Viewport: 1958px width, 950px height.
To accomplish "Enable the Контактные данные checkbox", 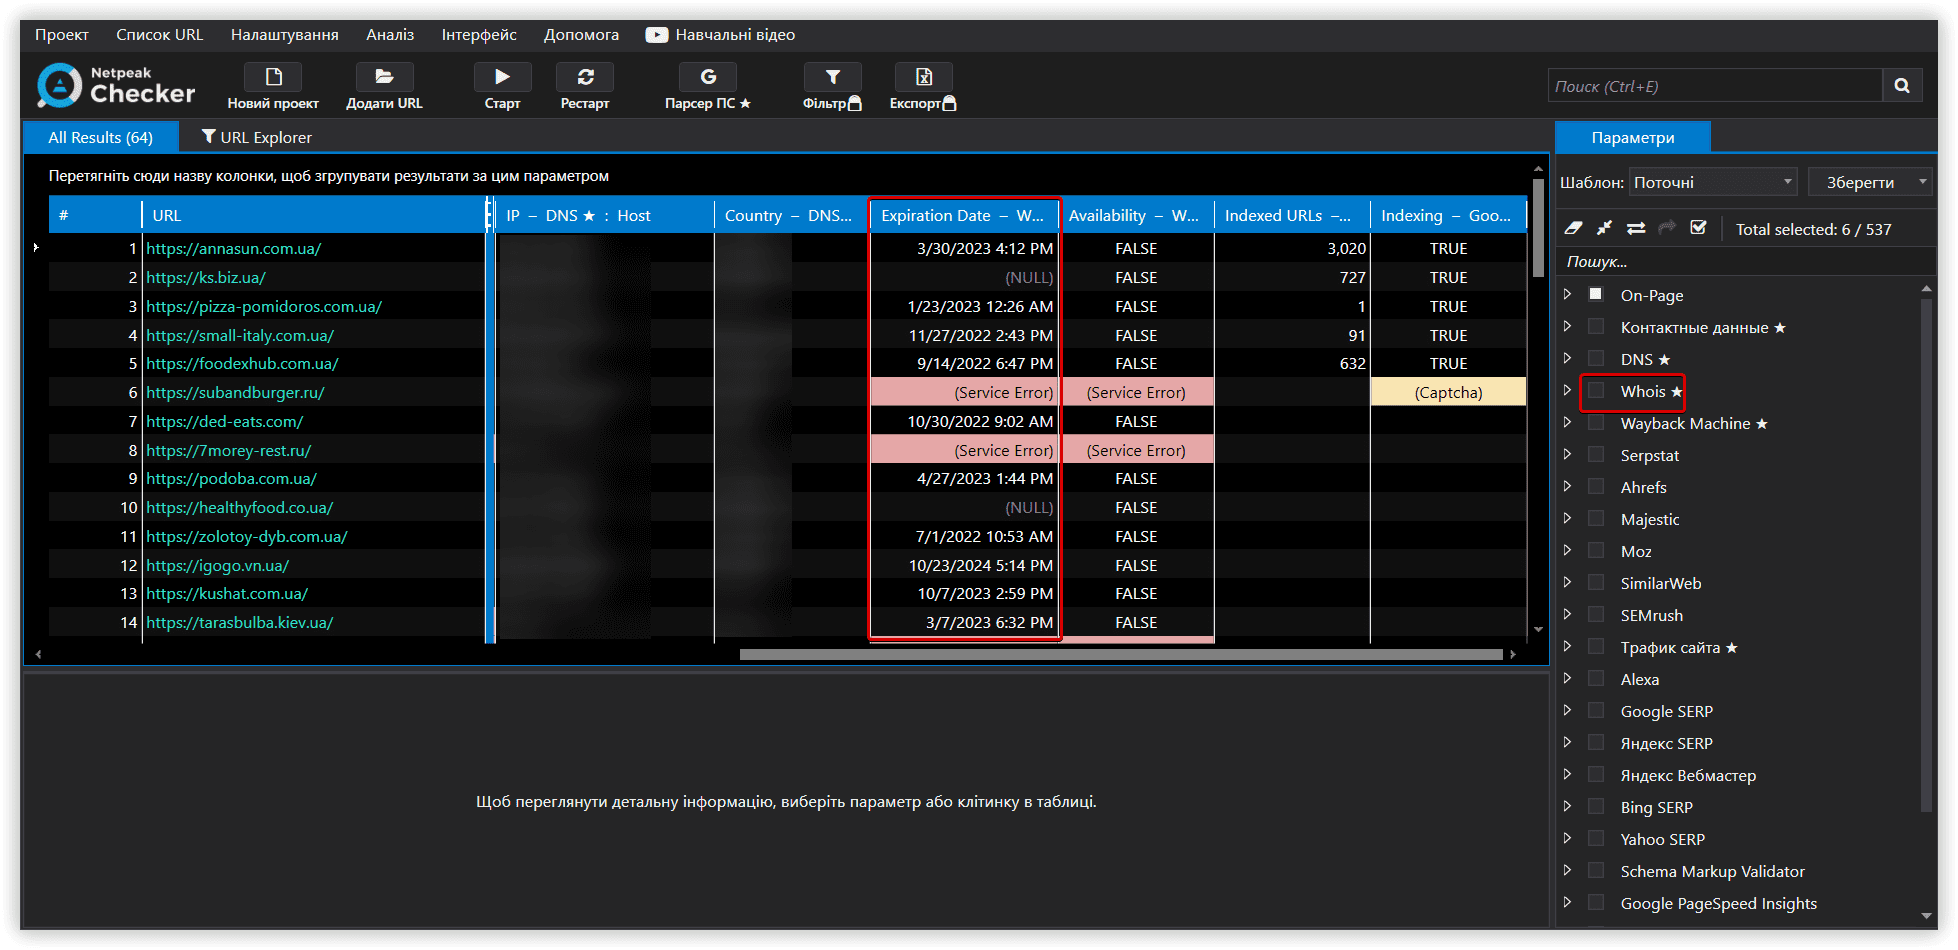I will pyautogui.click(x=1596, y=326).
